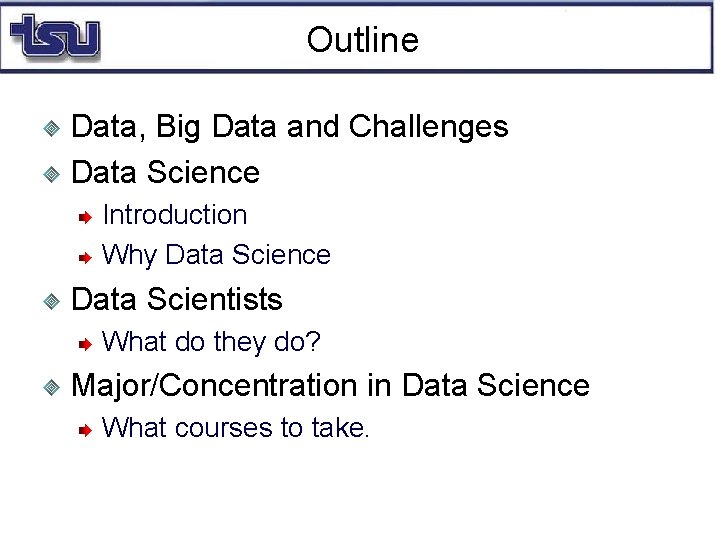The height and width of the screenshot is (540, 720).
Task: Click the TSU logo in the header
Action: click(x=54, y=37)
